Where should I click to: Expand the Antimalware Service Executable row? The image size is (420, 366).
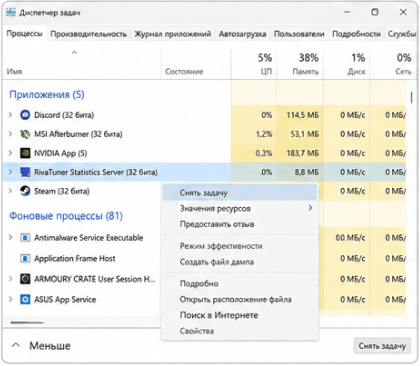[x=10, y=238]
